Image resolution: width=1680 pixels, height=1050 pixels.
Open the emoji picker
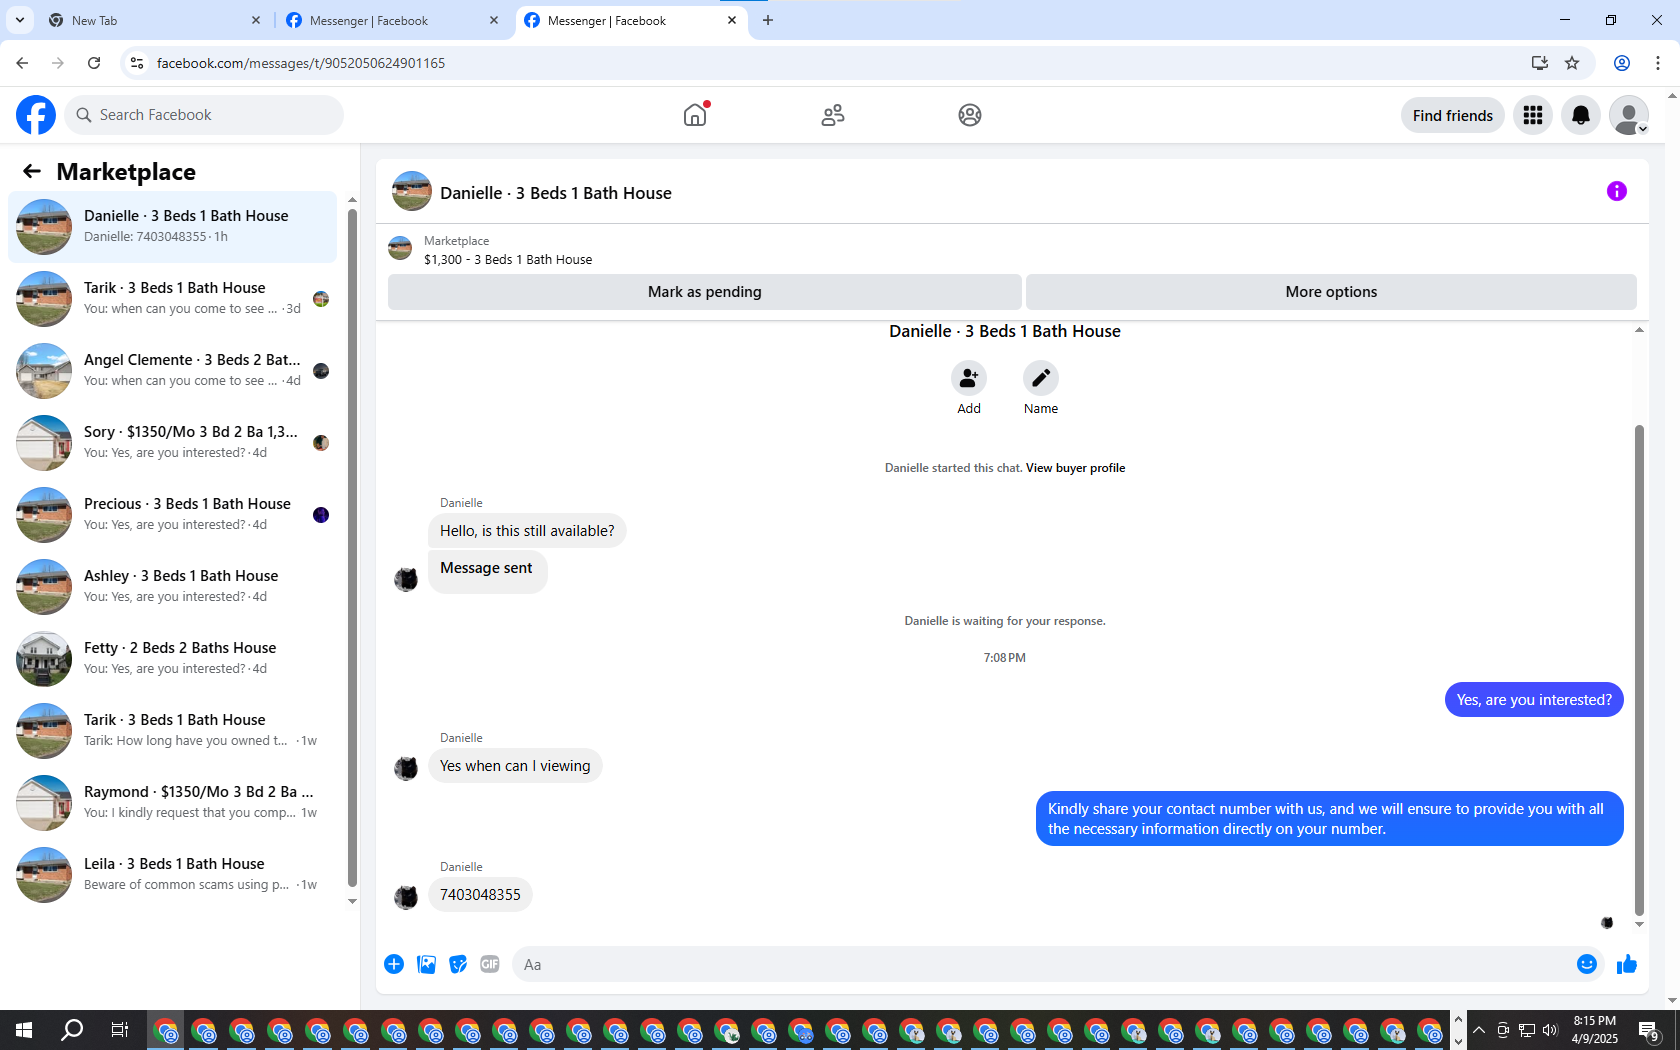[x=1587, y=964]
